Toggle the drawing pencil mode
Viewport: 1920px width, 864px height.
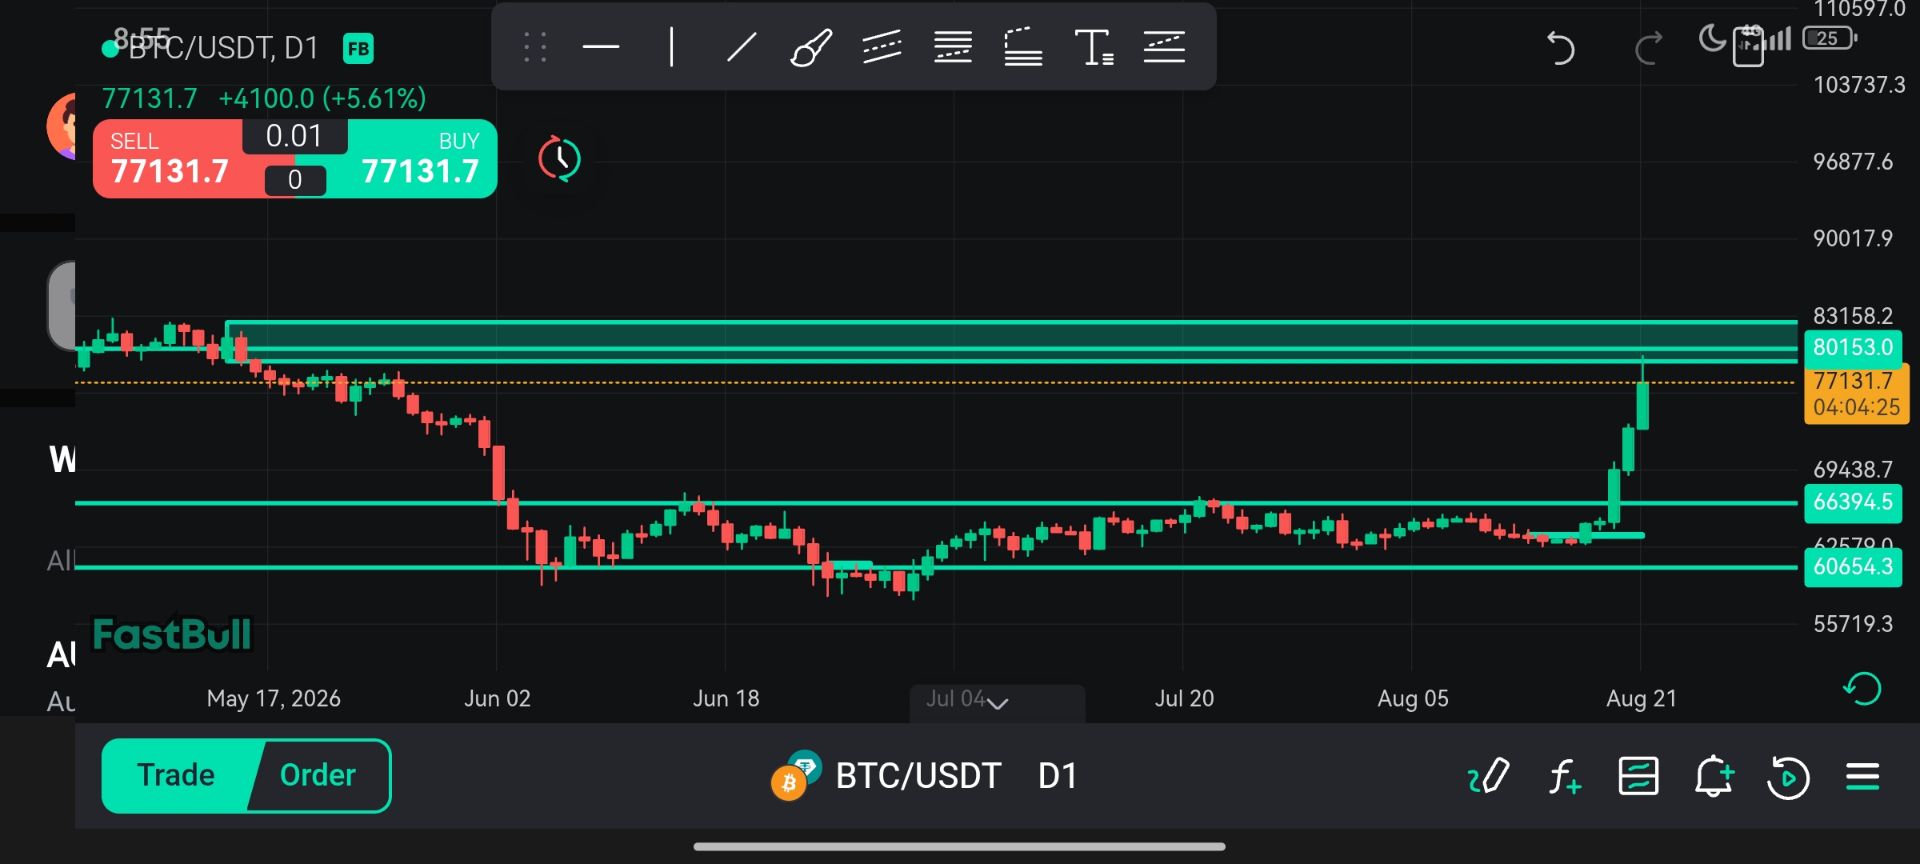point(1488,776)
